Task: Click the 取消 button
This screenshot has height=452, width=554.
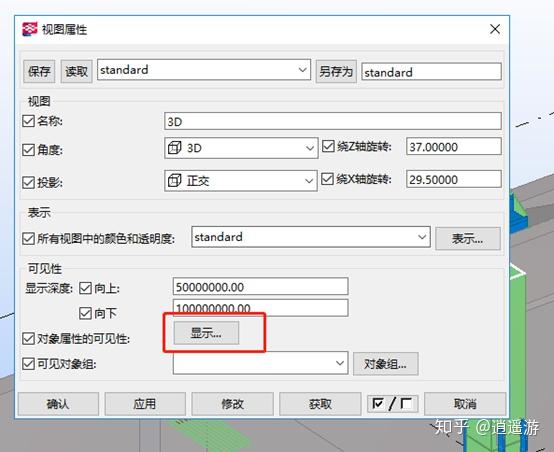Action: point(465,404)
